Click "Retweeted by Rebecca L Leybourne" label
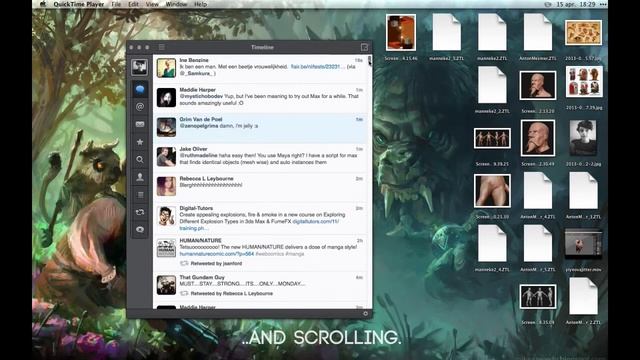This screenshot has height=360, width=640. [231, 293]
